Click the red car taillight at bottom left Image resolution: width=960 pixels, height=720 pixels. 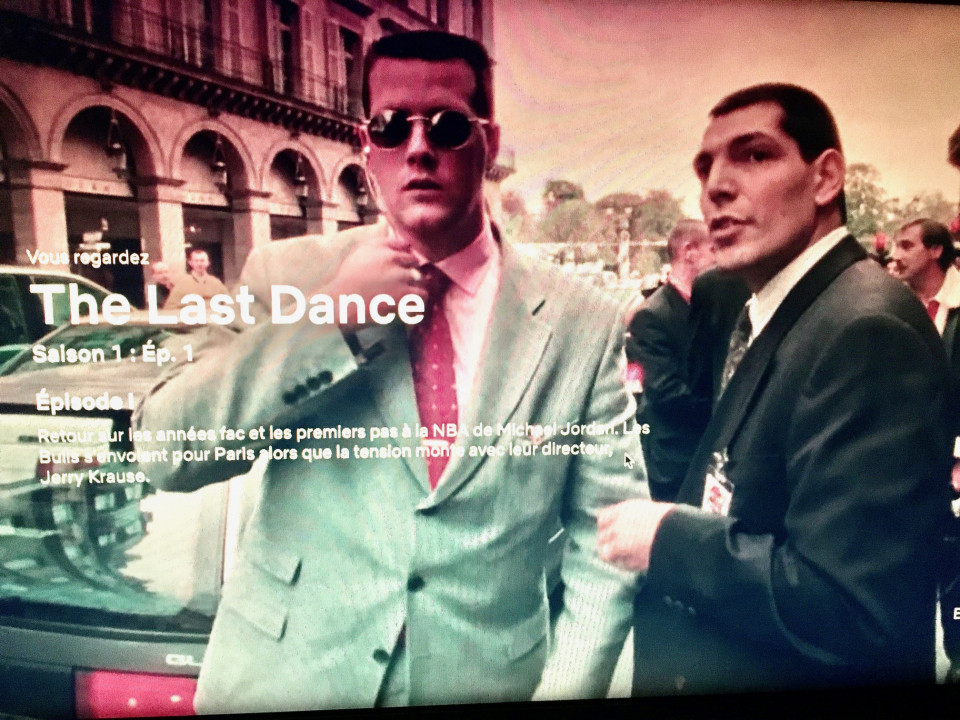click(135, 693)
